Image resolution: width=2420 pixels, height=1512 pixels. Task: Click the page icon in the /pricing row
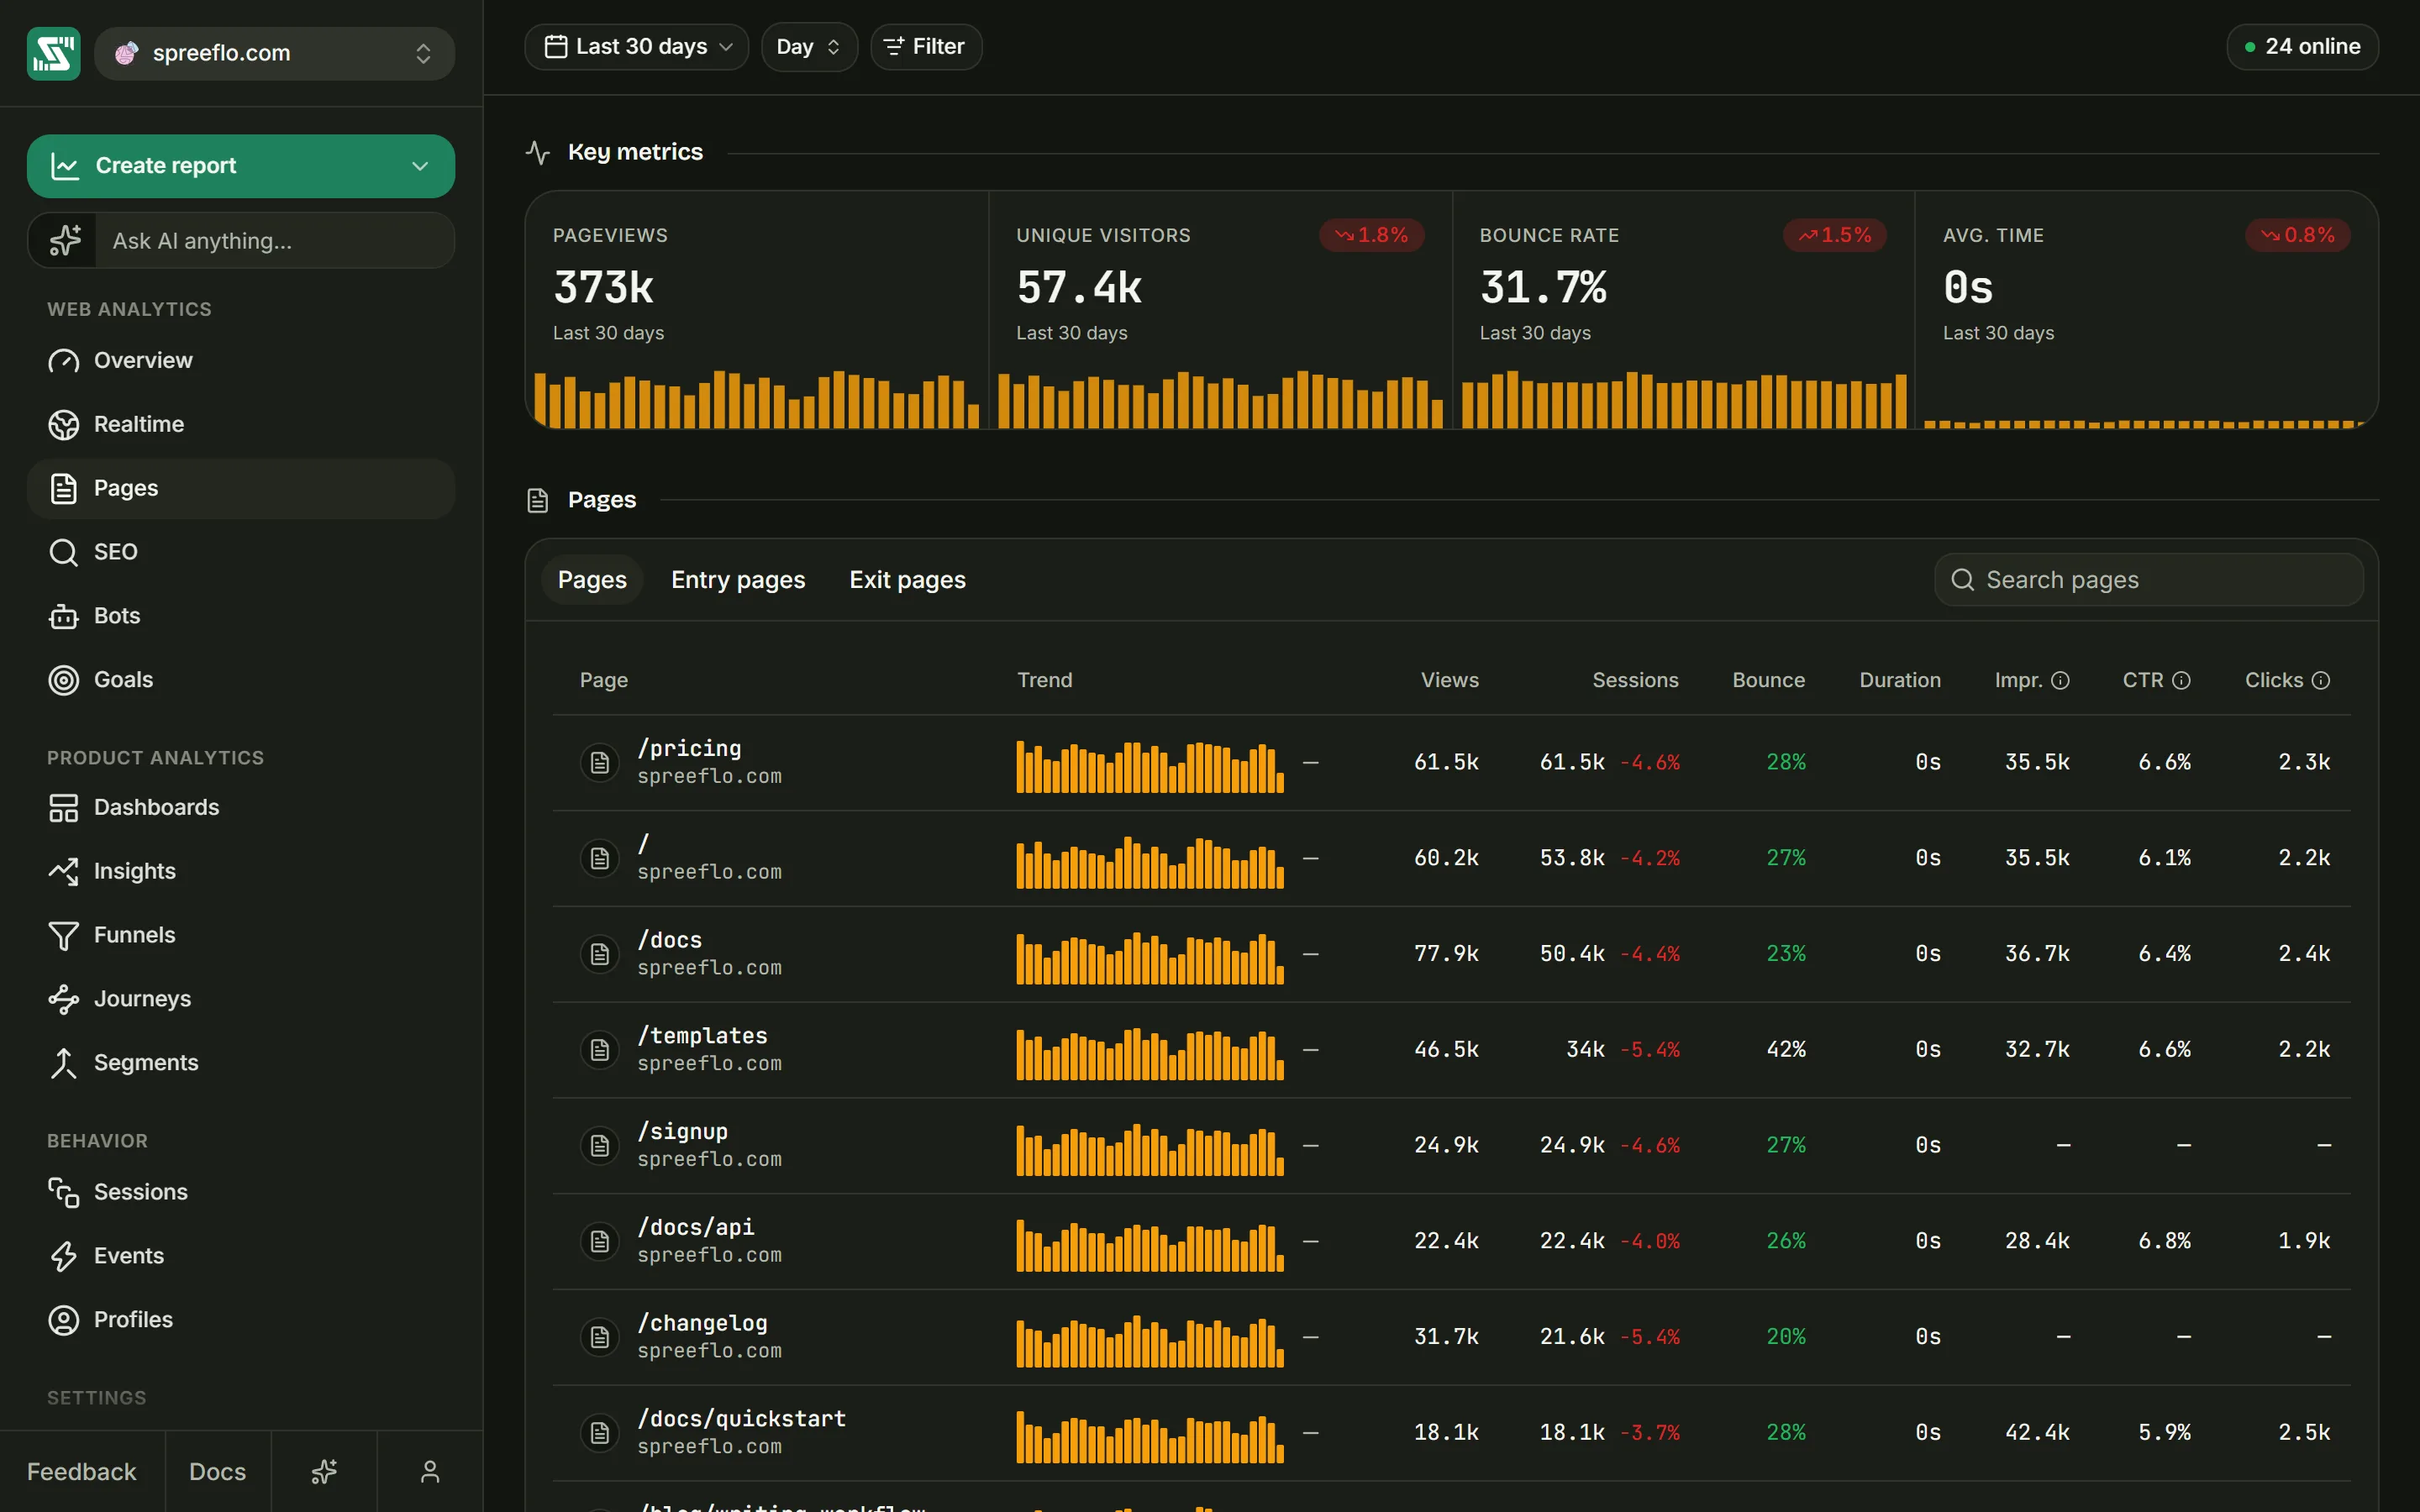600,762
